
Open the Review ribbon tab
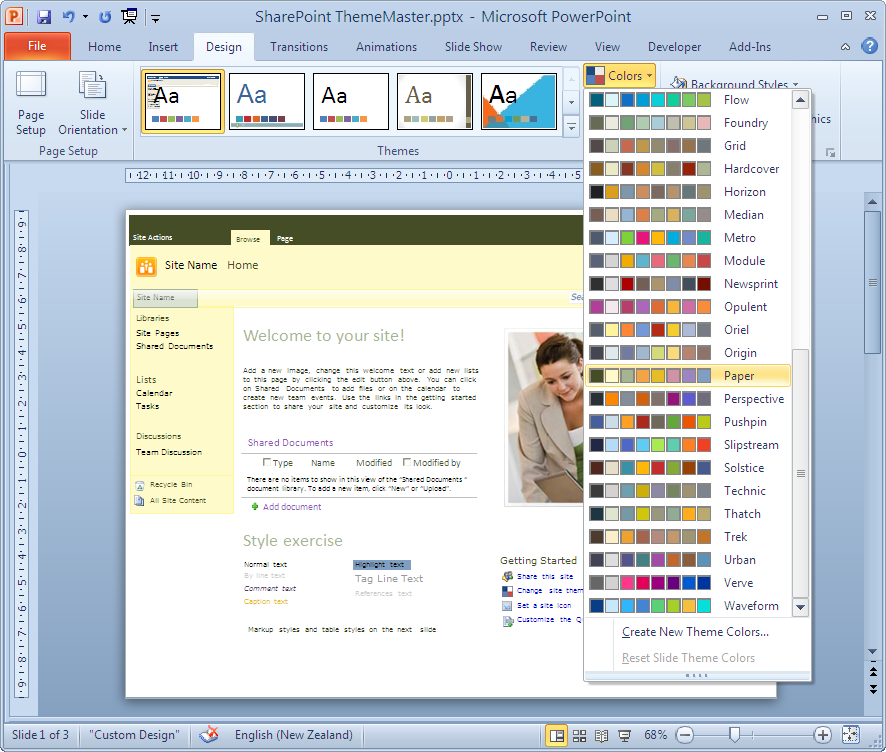pos(548,47)
